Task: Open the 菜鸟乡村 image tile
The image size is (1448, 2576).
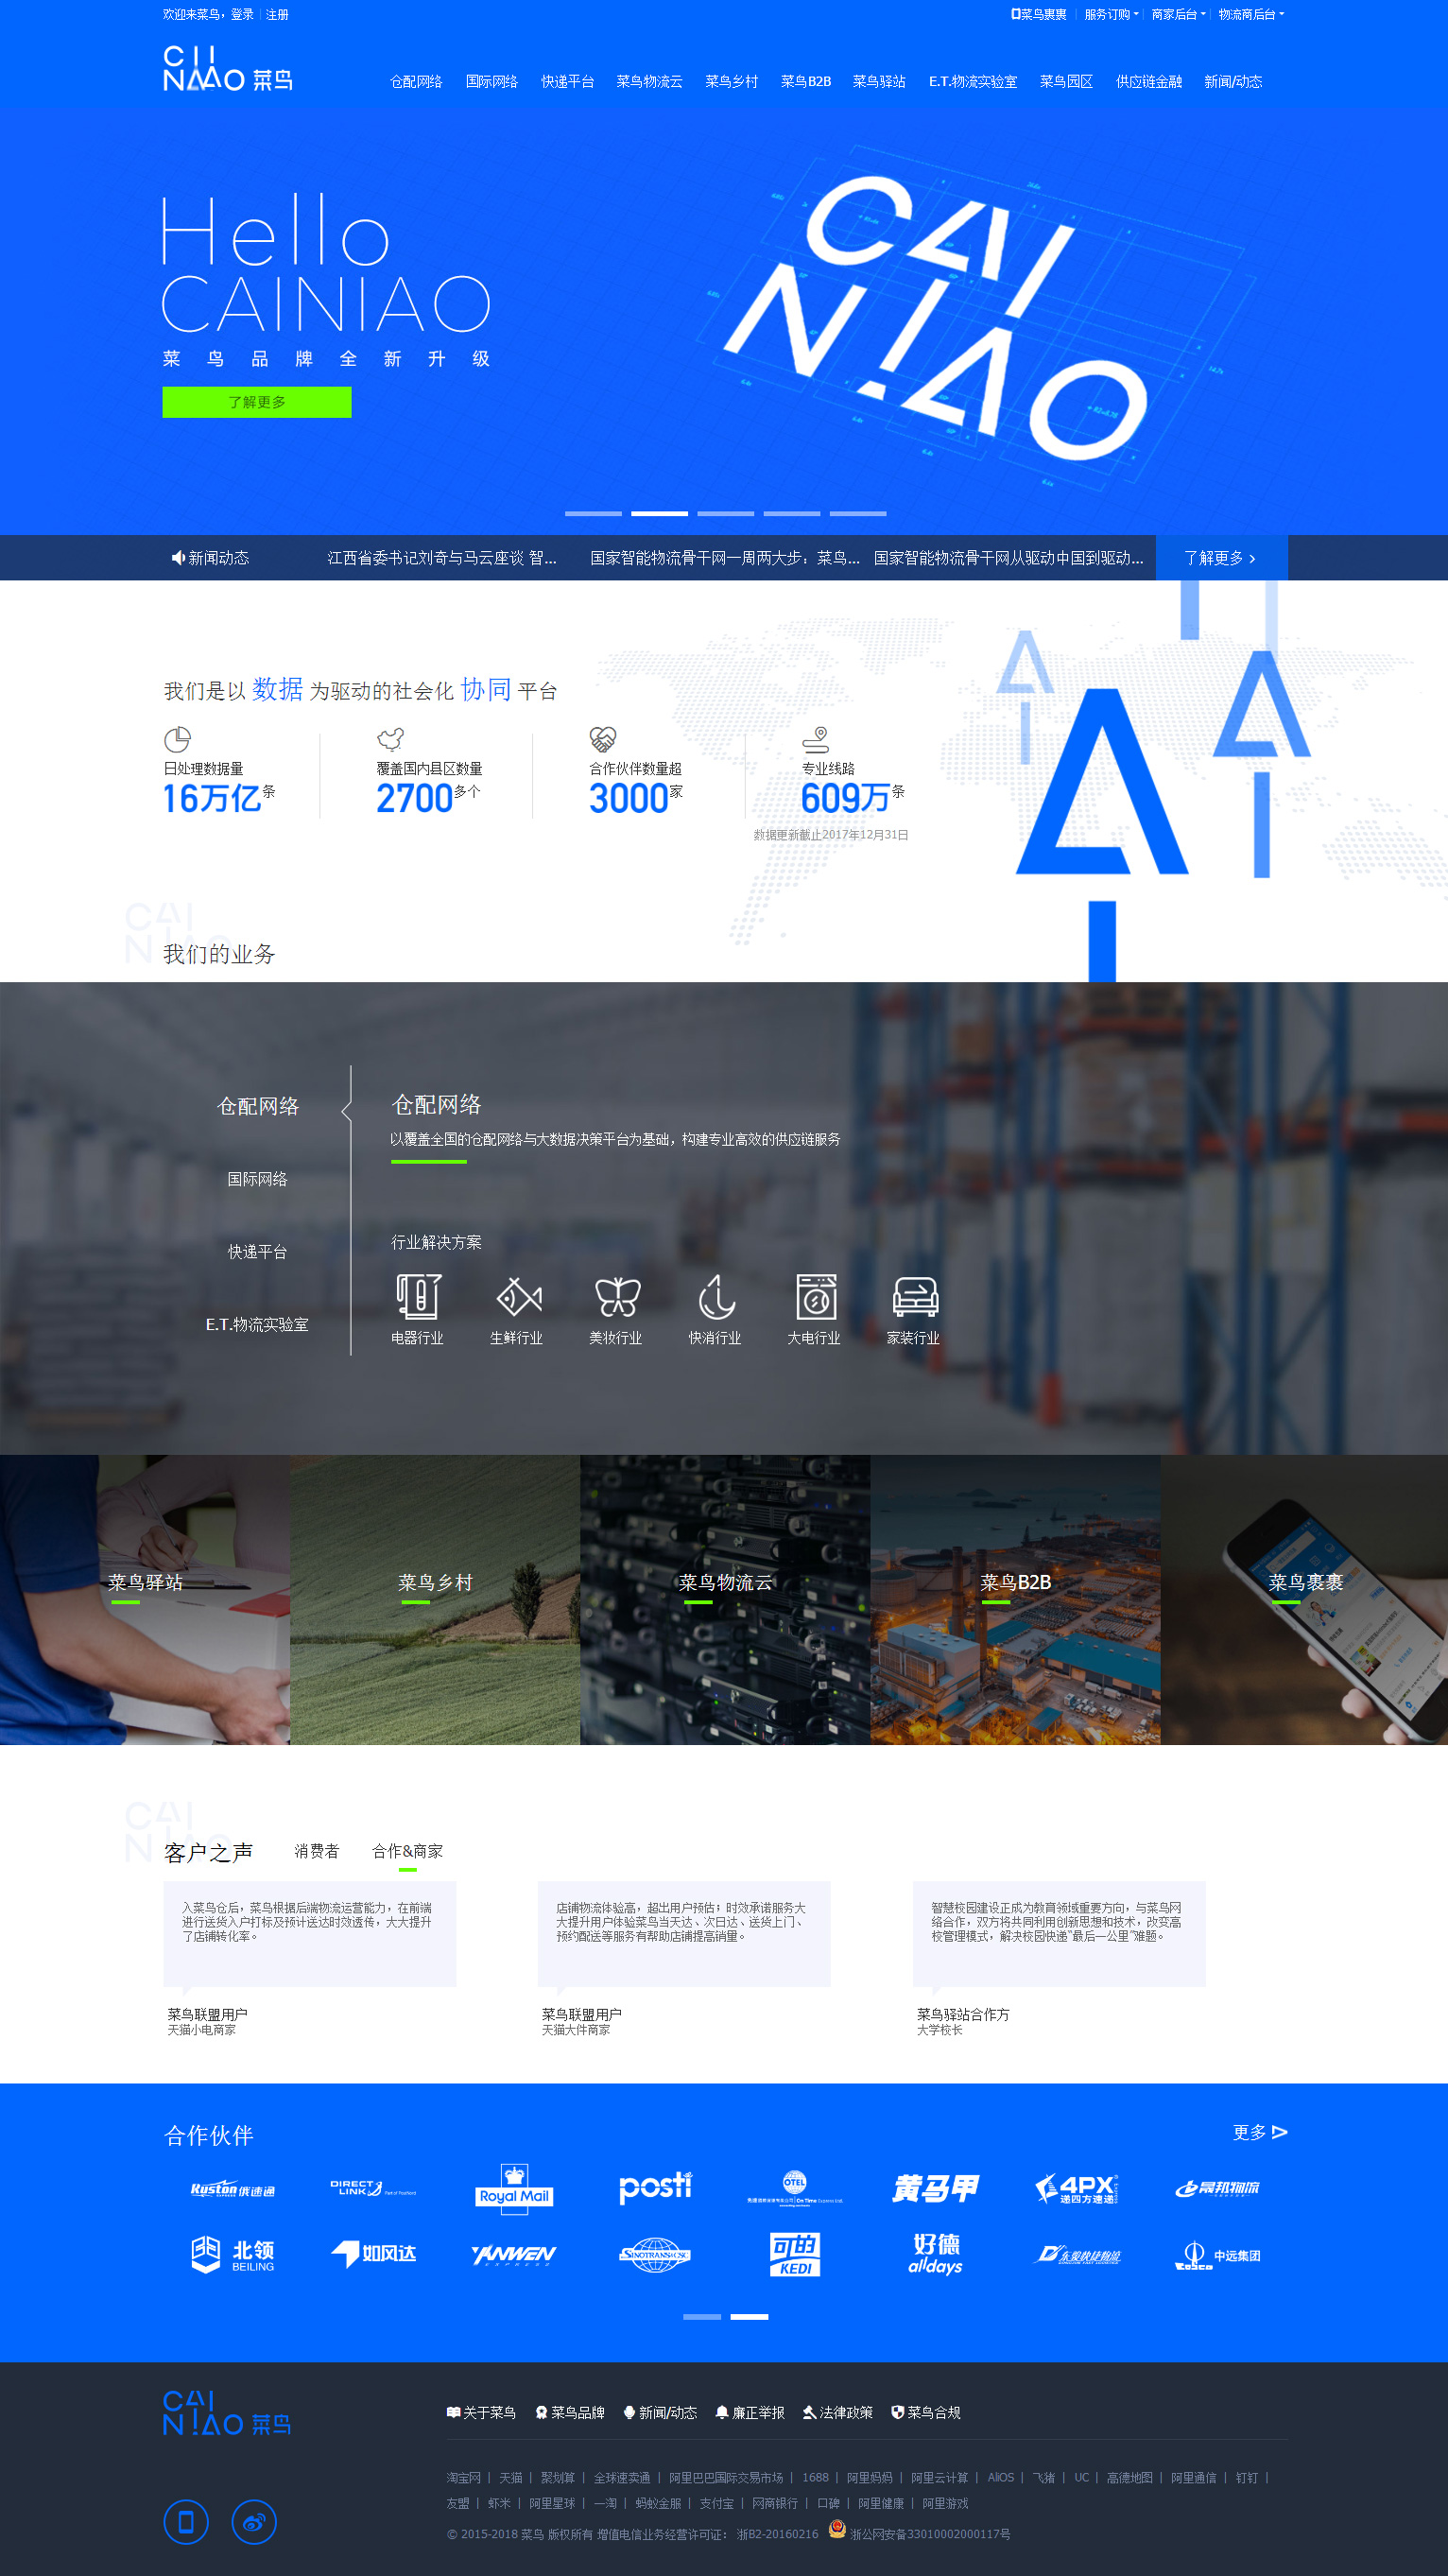Action: point(435,1600)
